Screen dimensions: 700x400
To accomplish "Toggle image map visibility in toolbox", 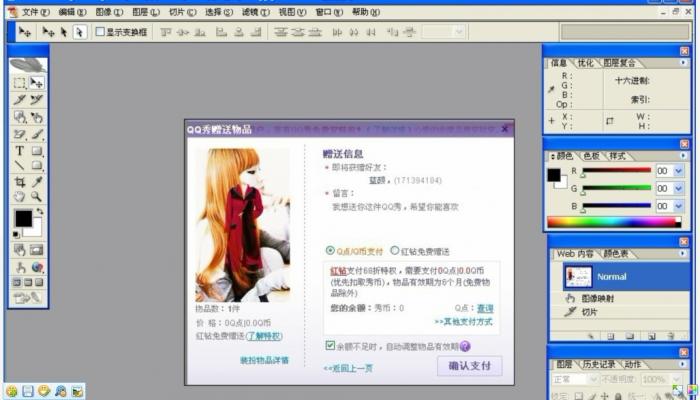I will click(19, 250).
